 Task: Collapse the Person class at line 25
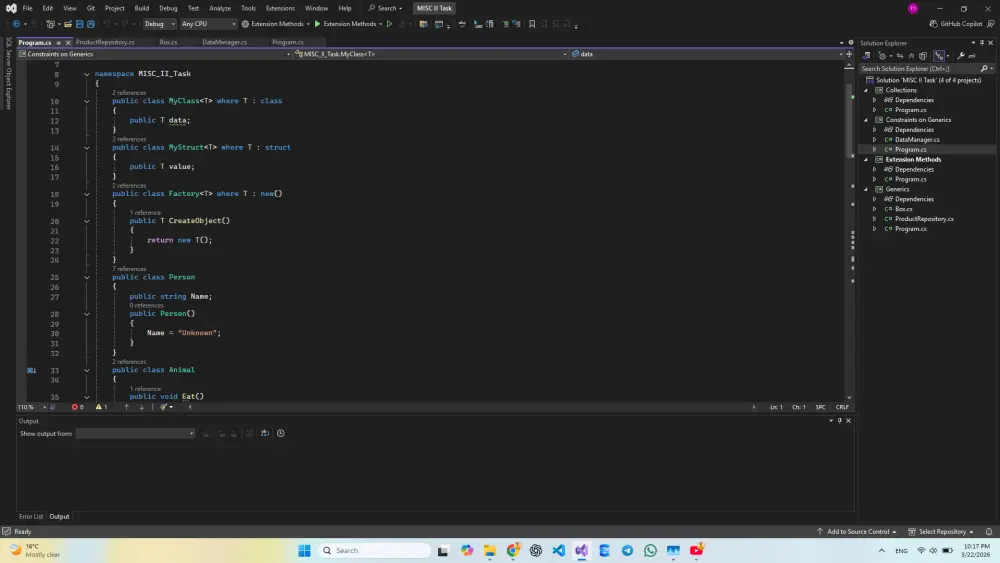87,277
